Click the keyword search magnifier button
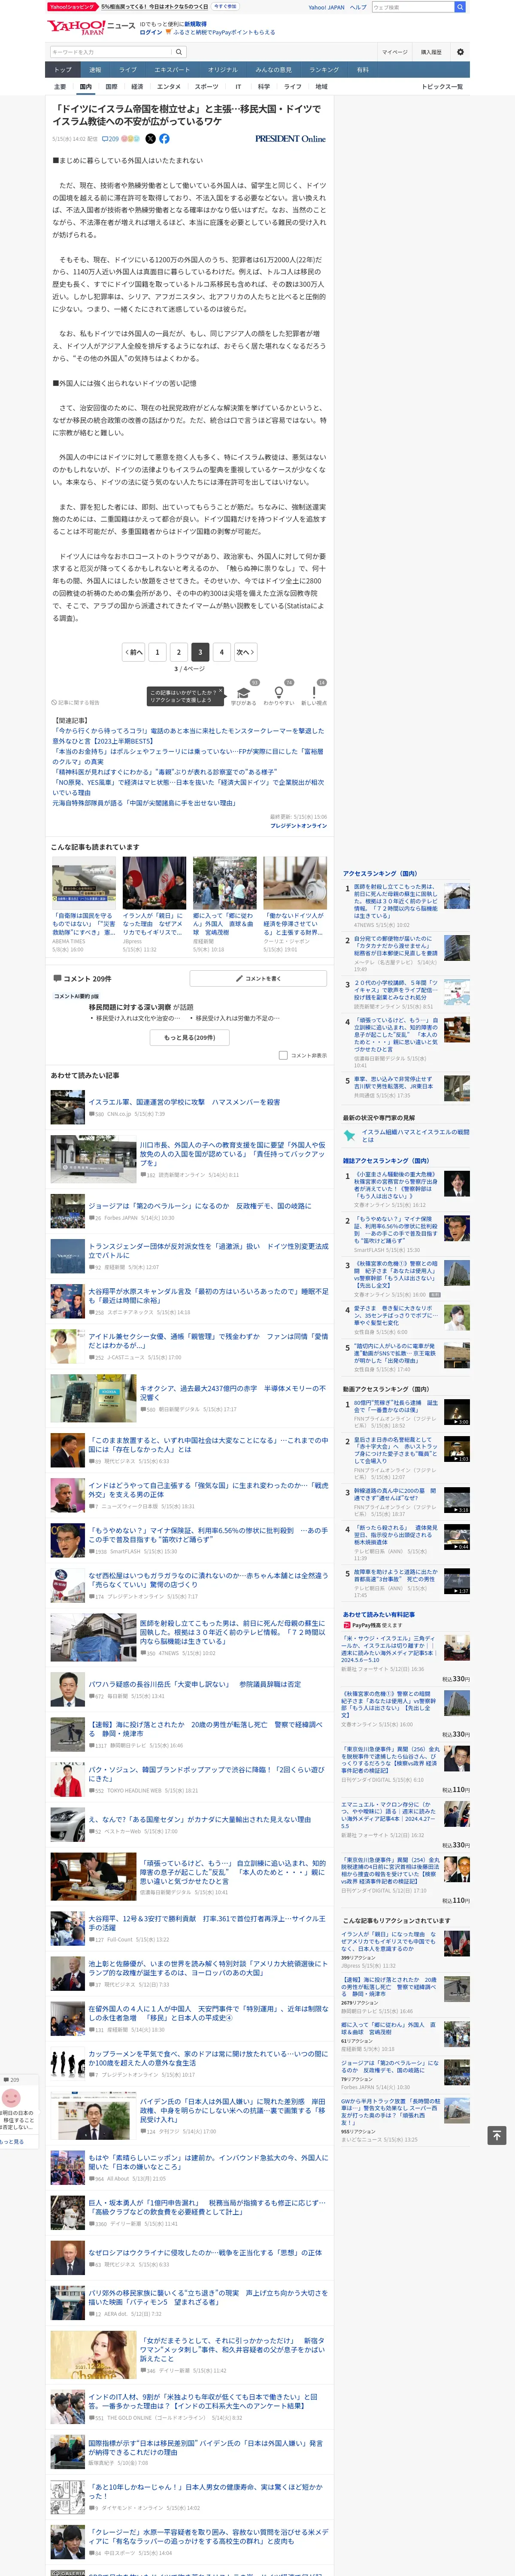 179,52
